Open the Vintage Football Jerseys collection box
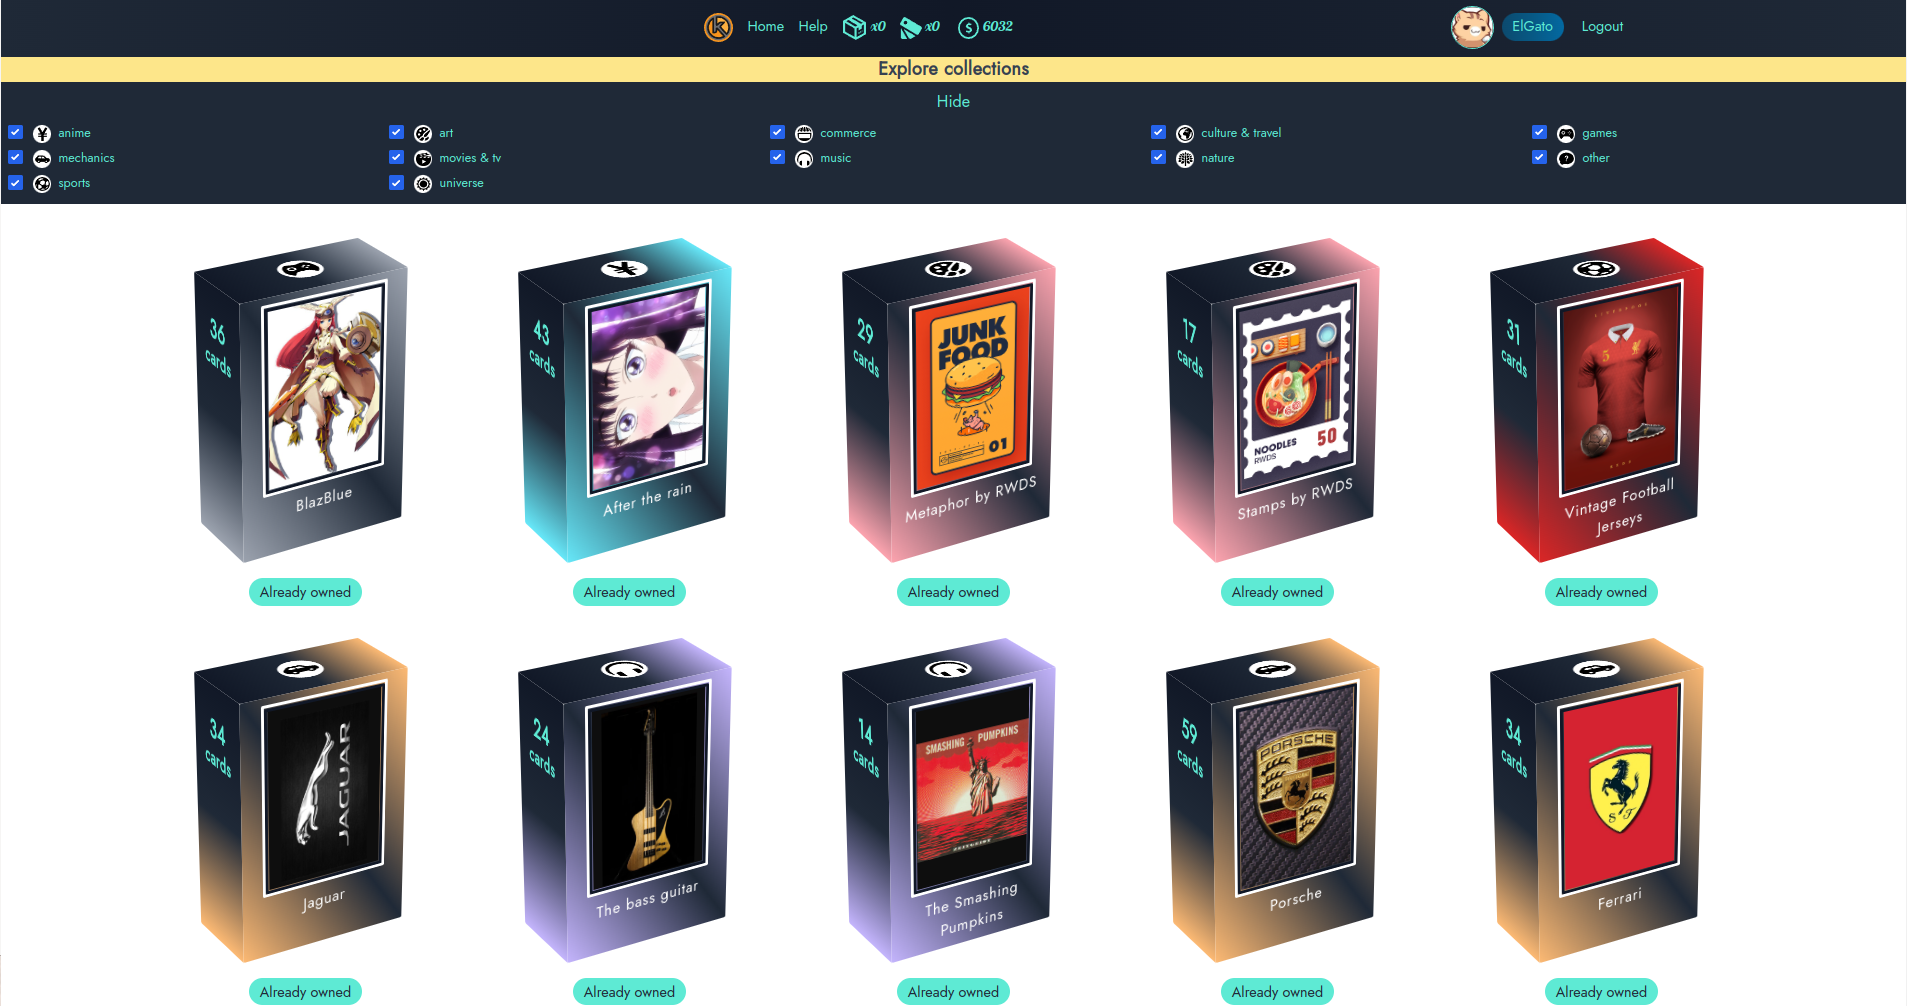1907x1006 pixels. pyautogui.click(x=1597, y=400)
